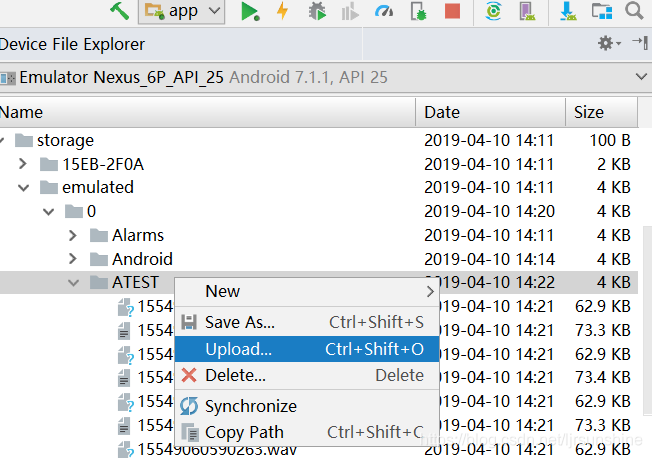The width and height of the screenshot is (652, 458).
Task: Expand the Alarms folder
Action: (73, 235)
